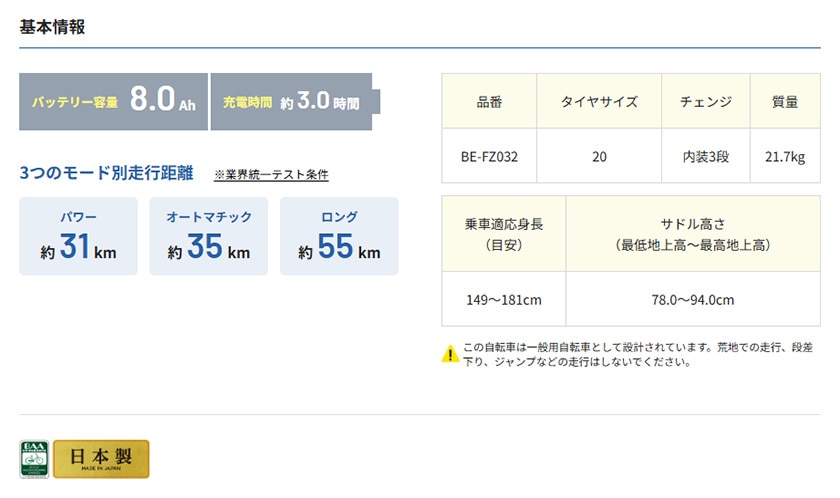Click the 品番 column header
The image size is (840, 498).
pyautogui.click(x=489, y=102)
